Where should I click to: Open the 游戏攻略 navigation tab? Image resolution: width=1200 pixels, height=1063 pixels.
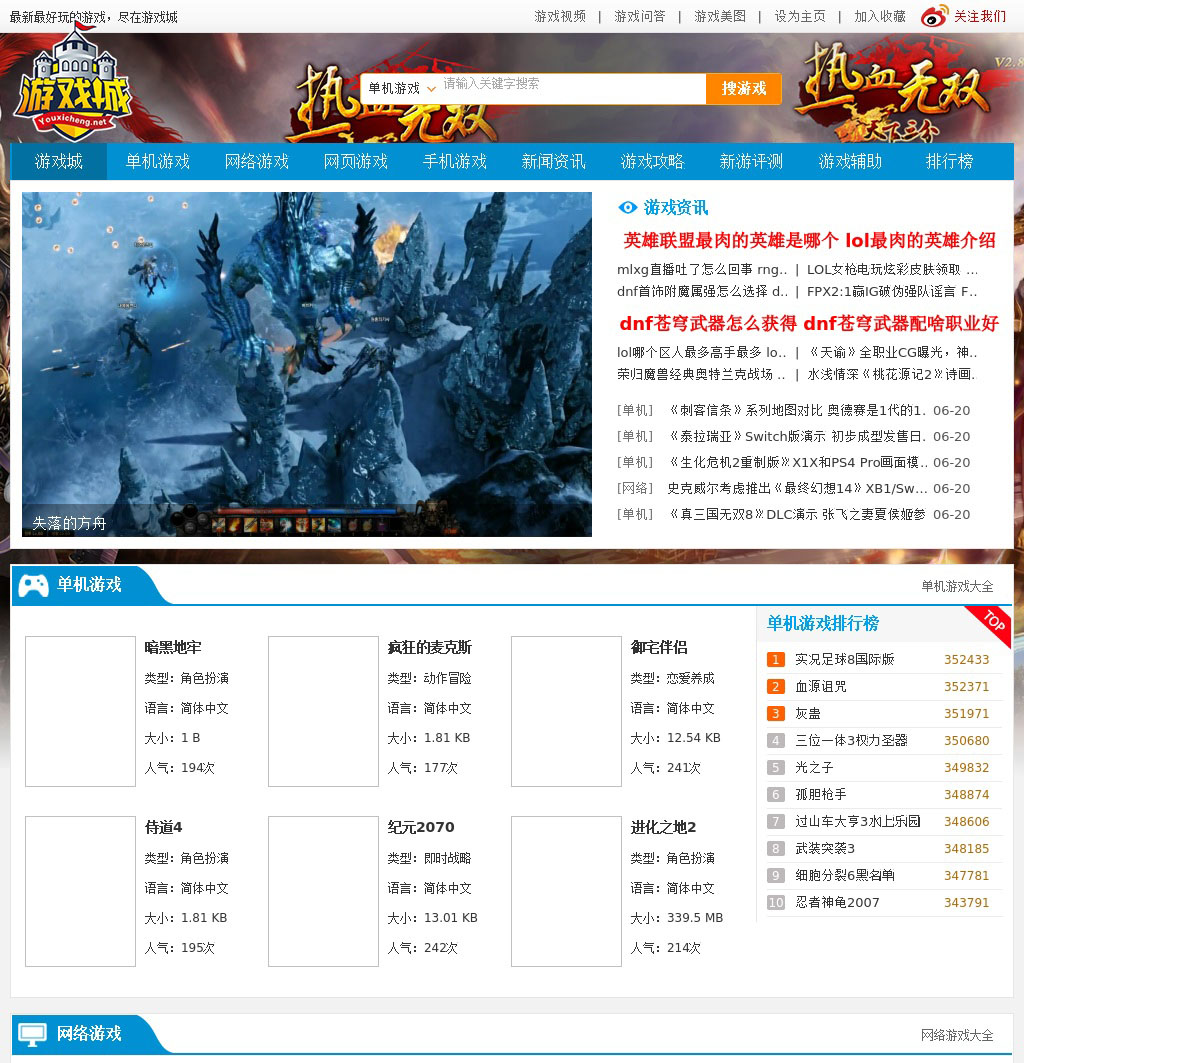pyautogui.click(x=653, y=161)
